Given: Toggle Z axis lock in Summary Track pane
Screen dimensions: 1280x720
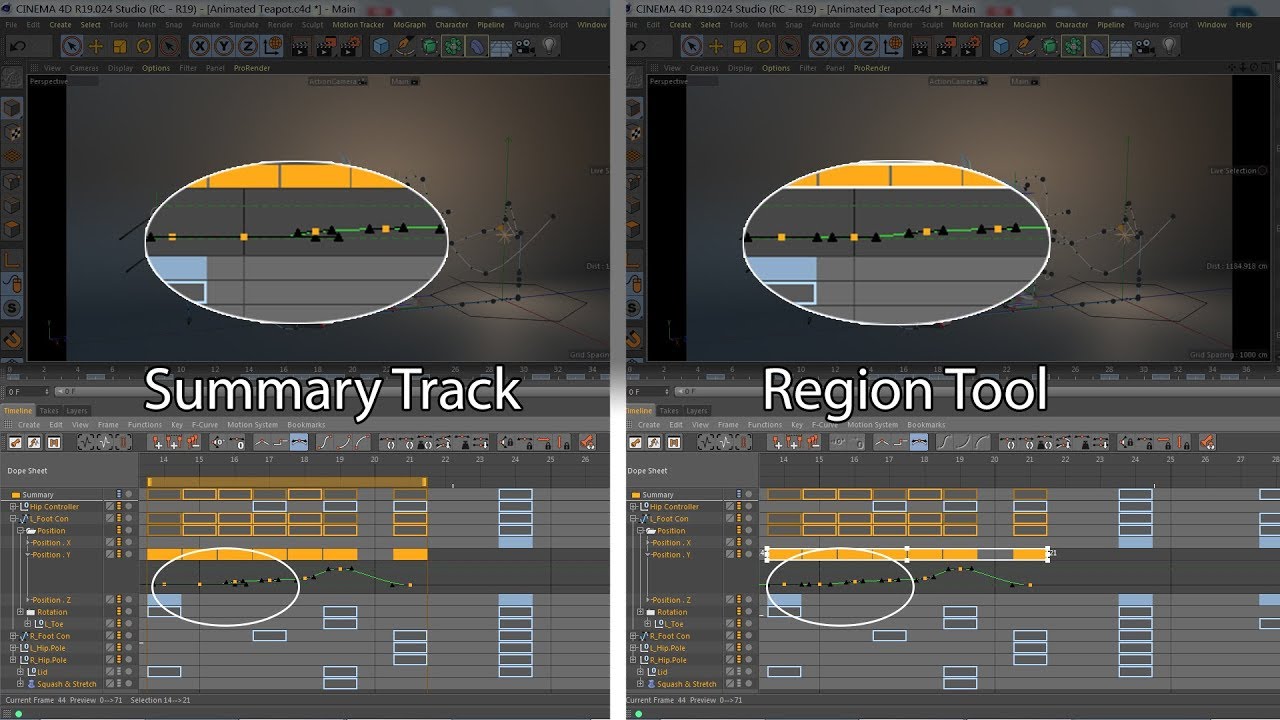Looking at the screenshot, I should coord(247,45).
